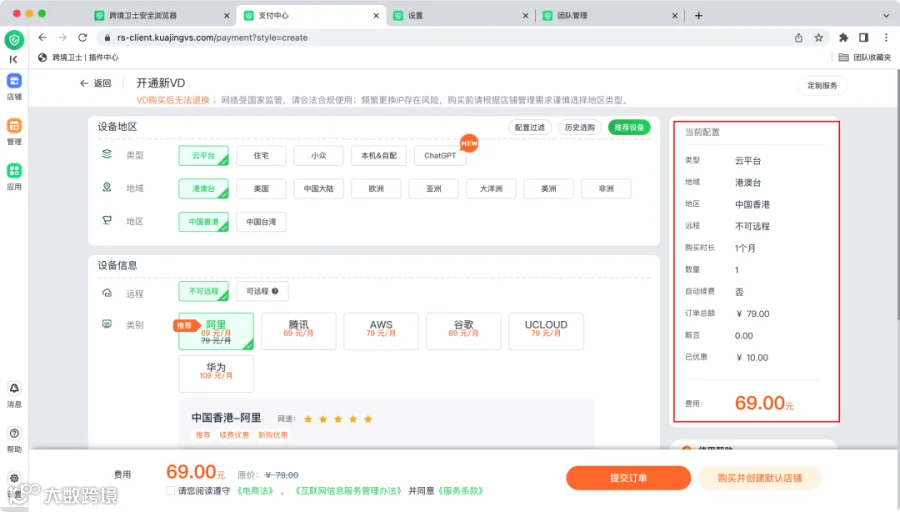900x512 pixels.
Task: Click the 返回 back link
Action: click(x=95, y=83)
